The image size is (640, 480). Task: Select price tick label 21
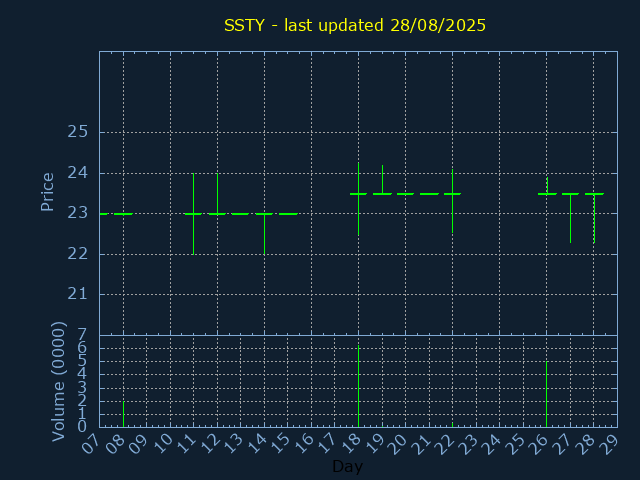click(x=78, y=294)
